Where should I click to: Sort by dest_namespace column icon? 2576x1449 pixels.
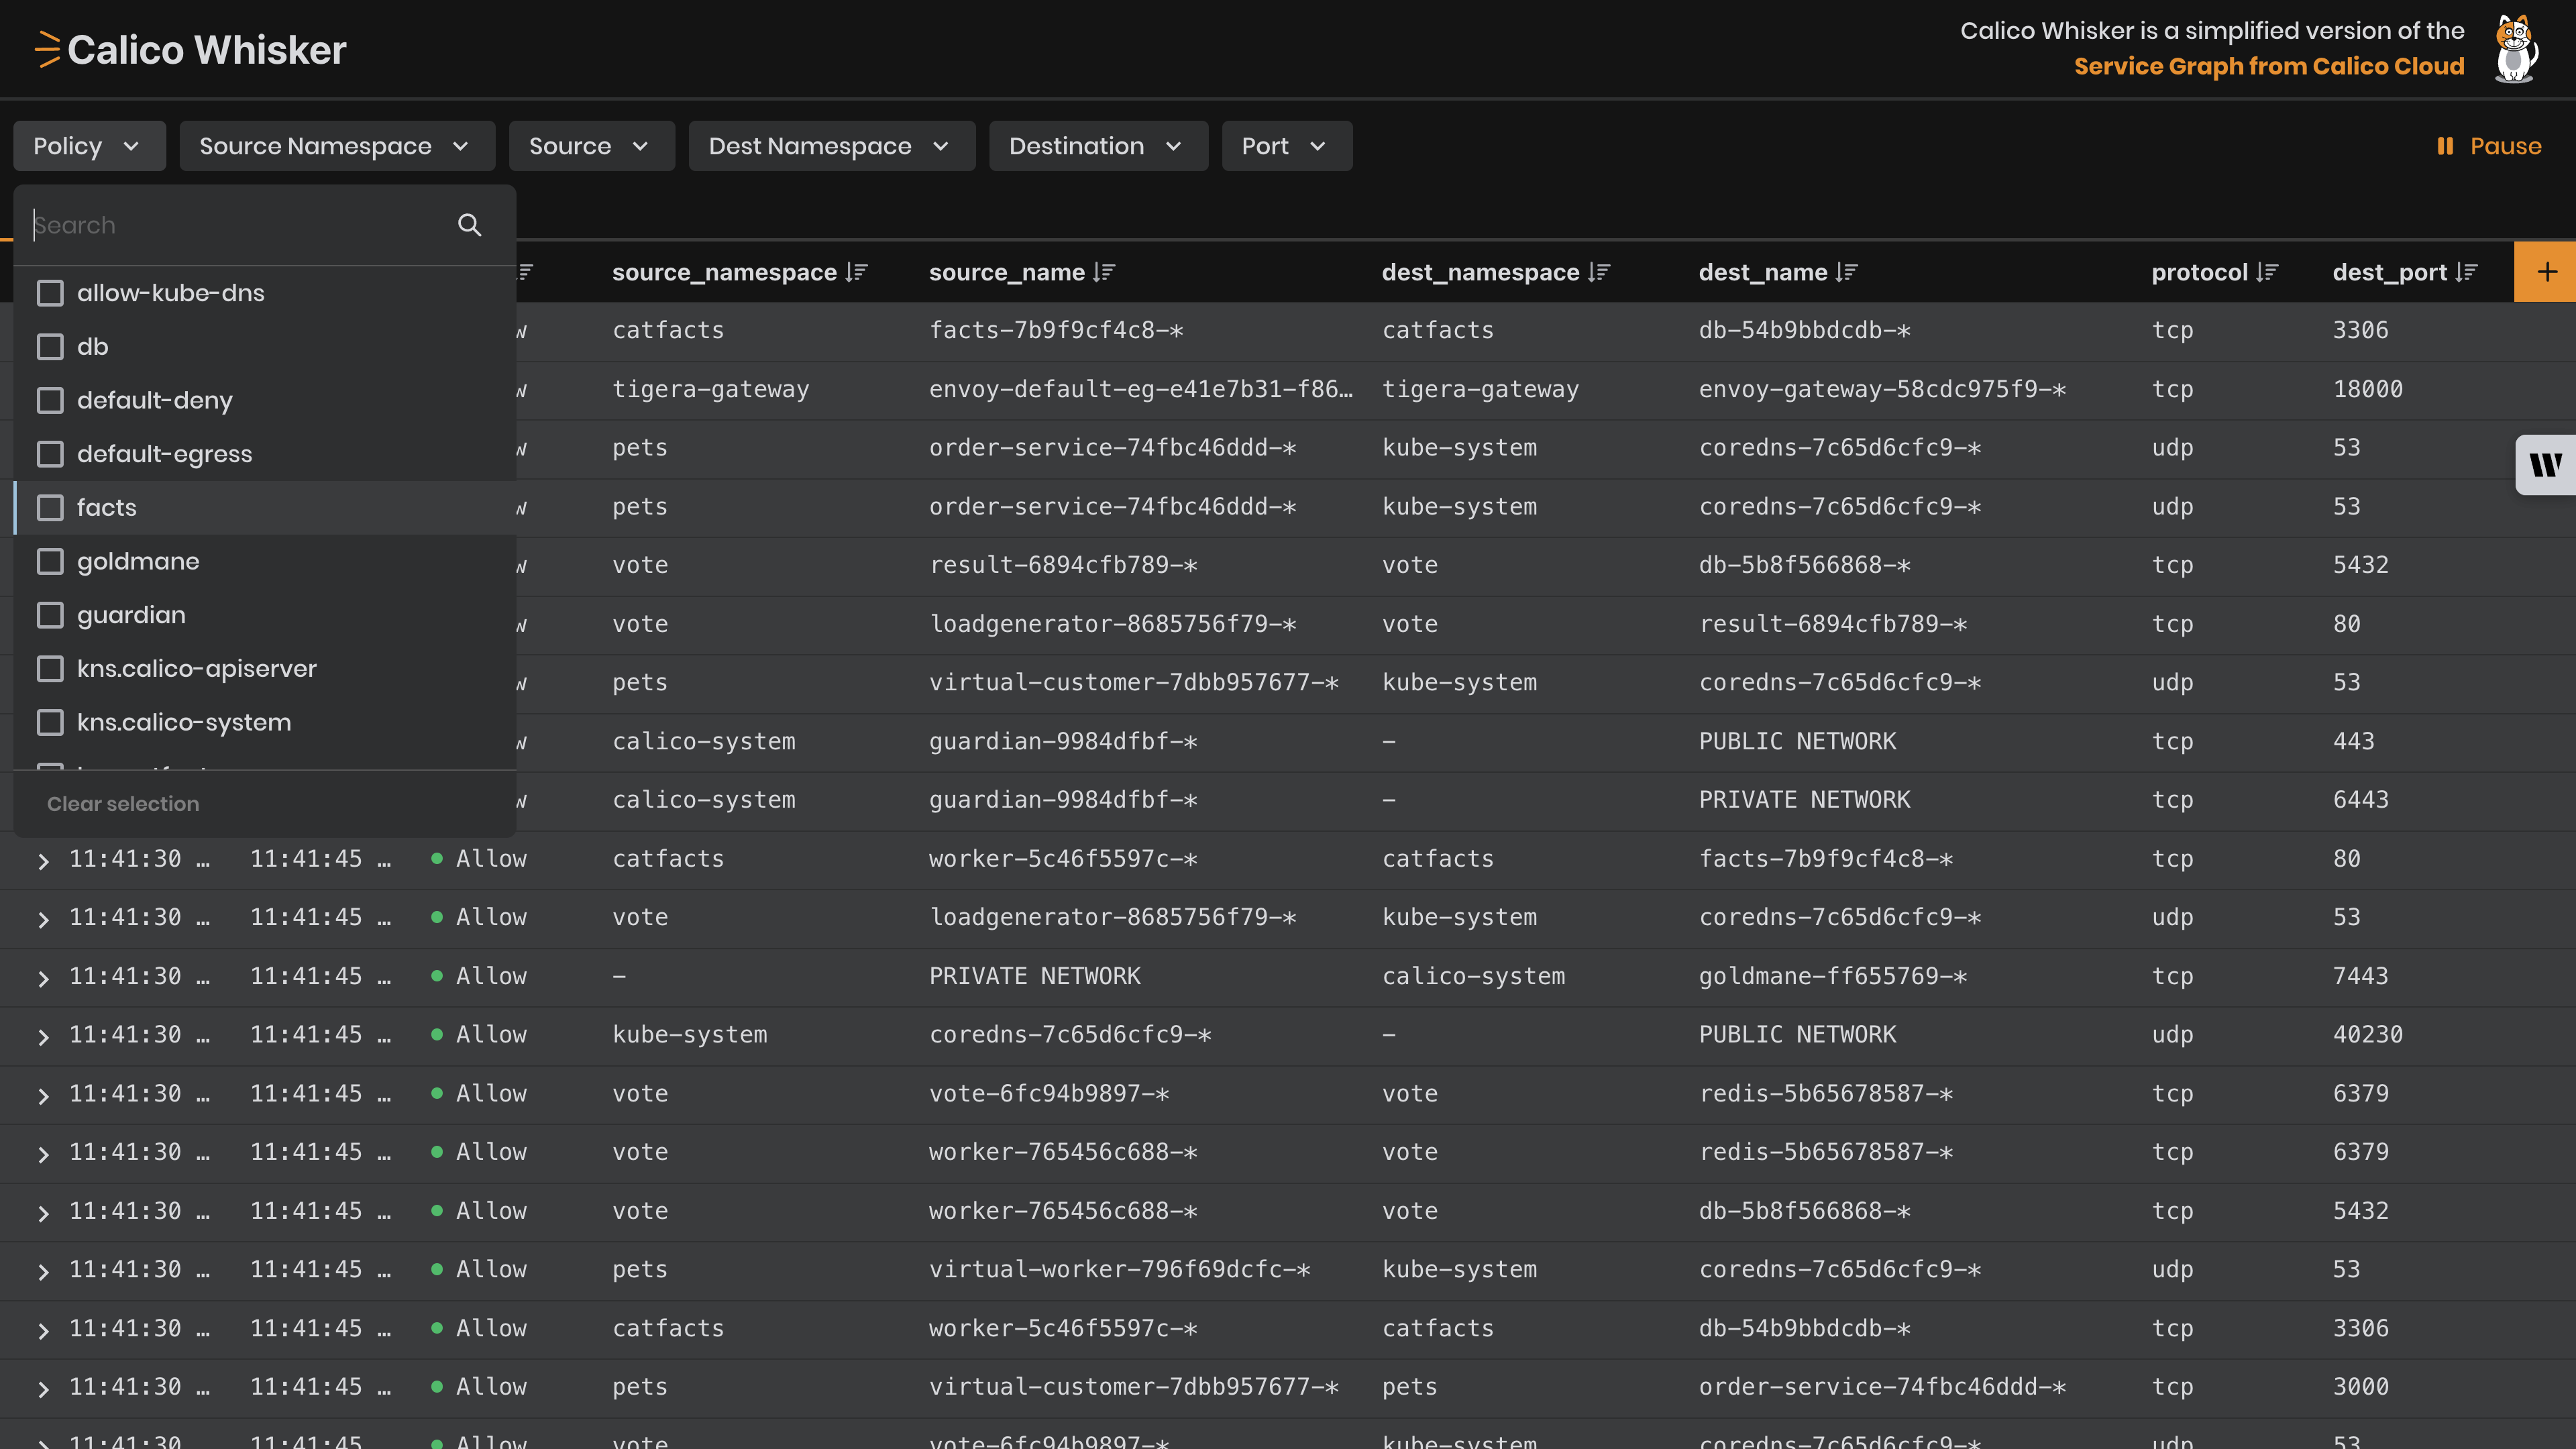1599,272
